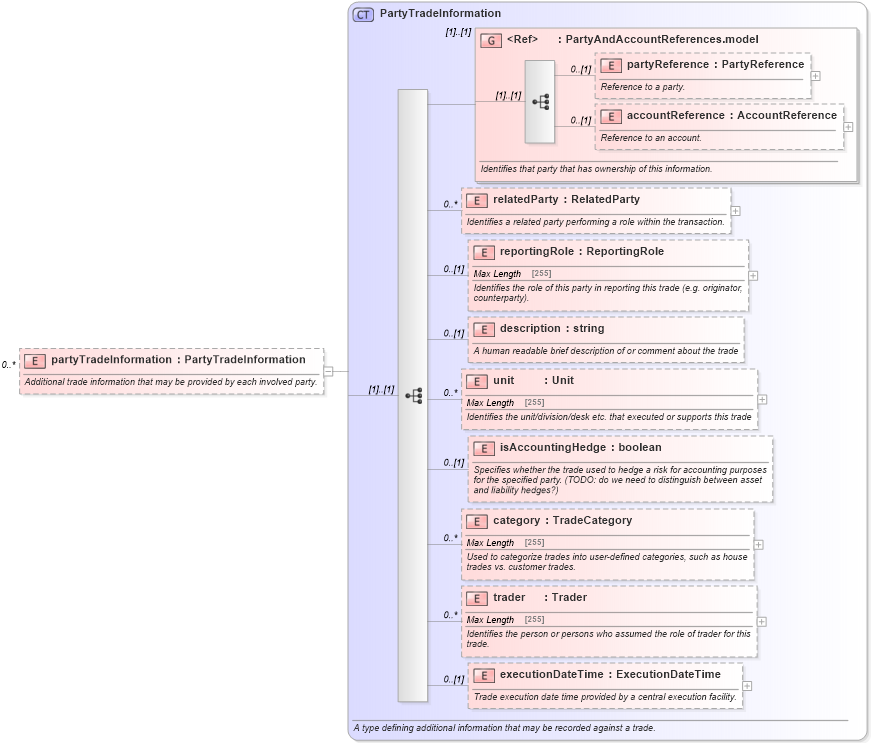Click the CT icon beside PartyTradeInformation

point(363,14)
